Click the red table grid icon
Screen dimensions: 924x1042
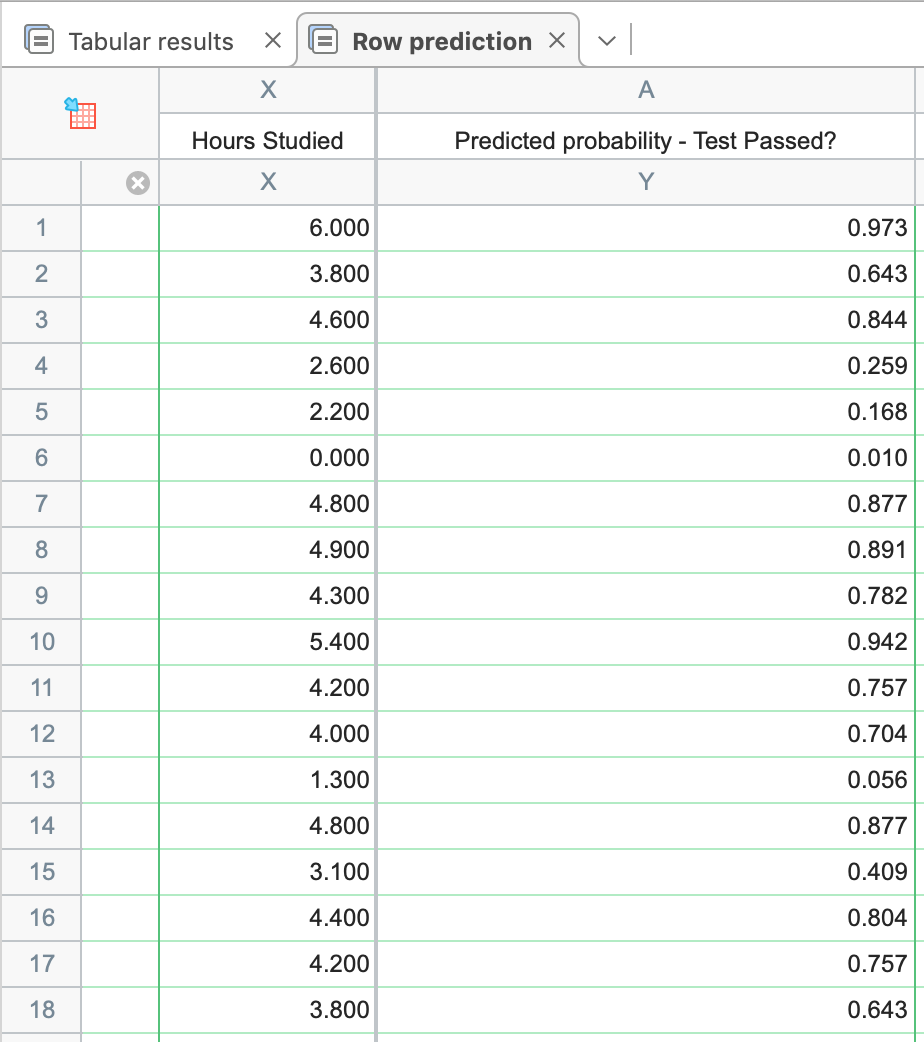[80, 113]
